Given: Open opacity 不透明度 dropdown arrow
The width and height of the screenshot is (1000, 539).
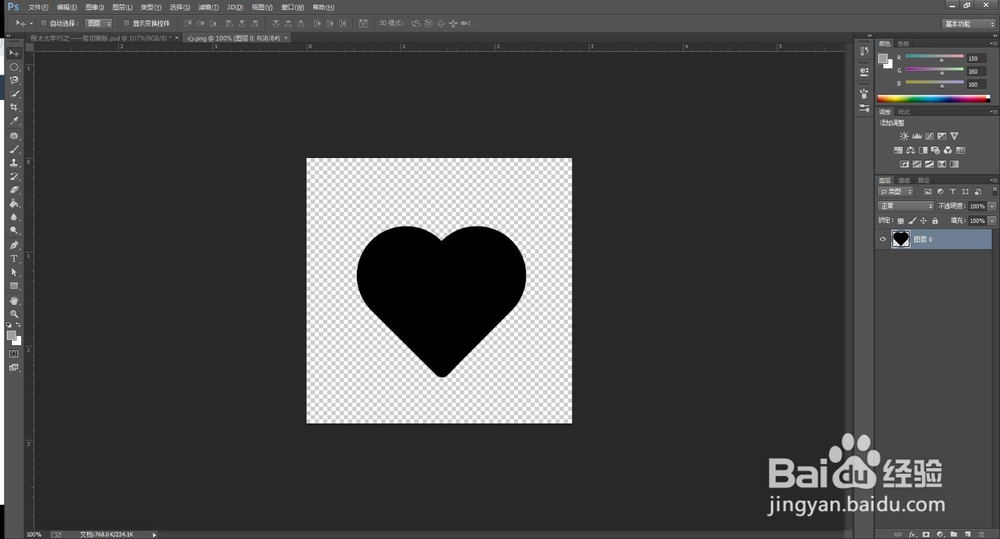Looking at the screenshot, I should 992,206.
